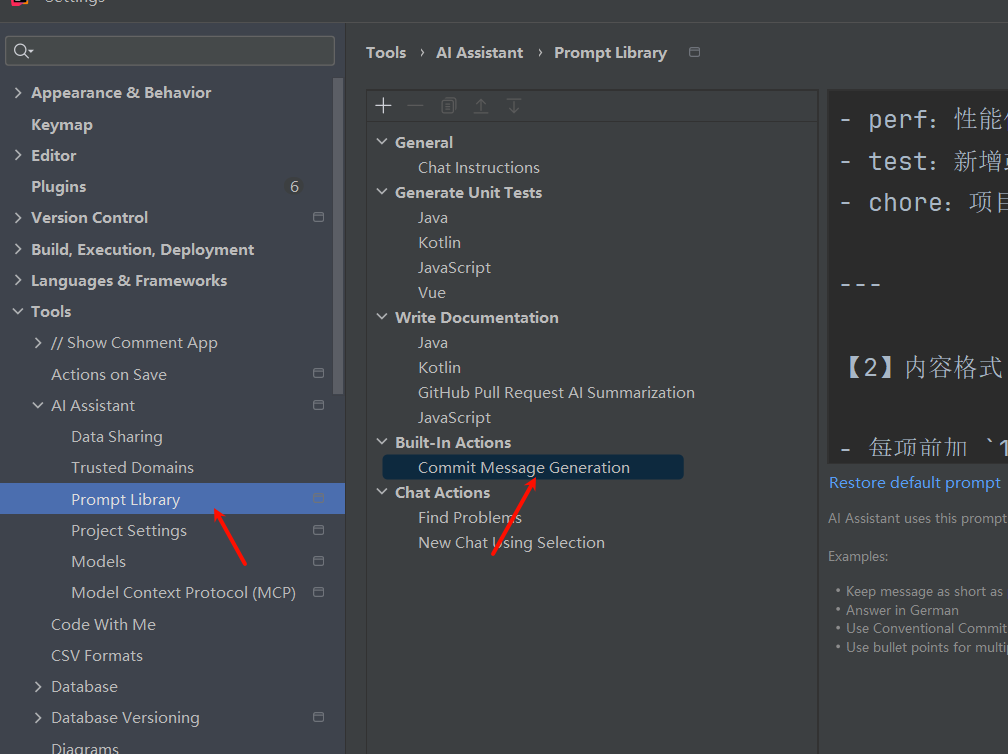This screenshot has width=1008, height=754.
Task: Select JavaScript under Generate Unit Tests
Action: coord(454,267)
